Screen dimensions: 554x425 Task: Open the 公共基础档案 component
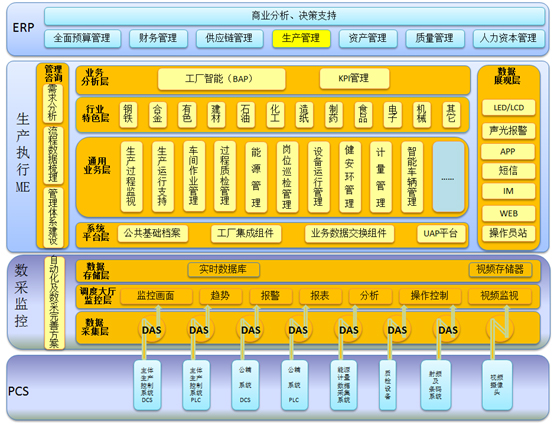pyautogui.click(x=153, y=233)
